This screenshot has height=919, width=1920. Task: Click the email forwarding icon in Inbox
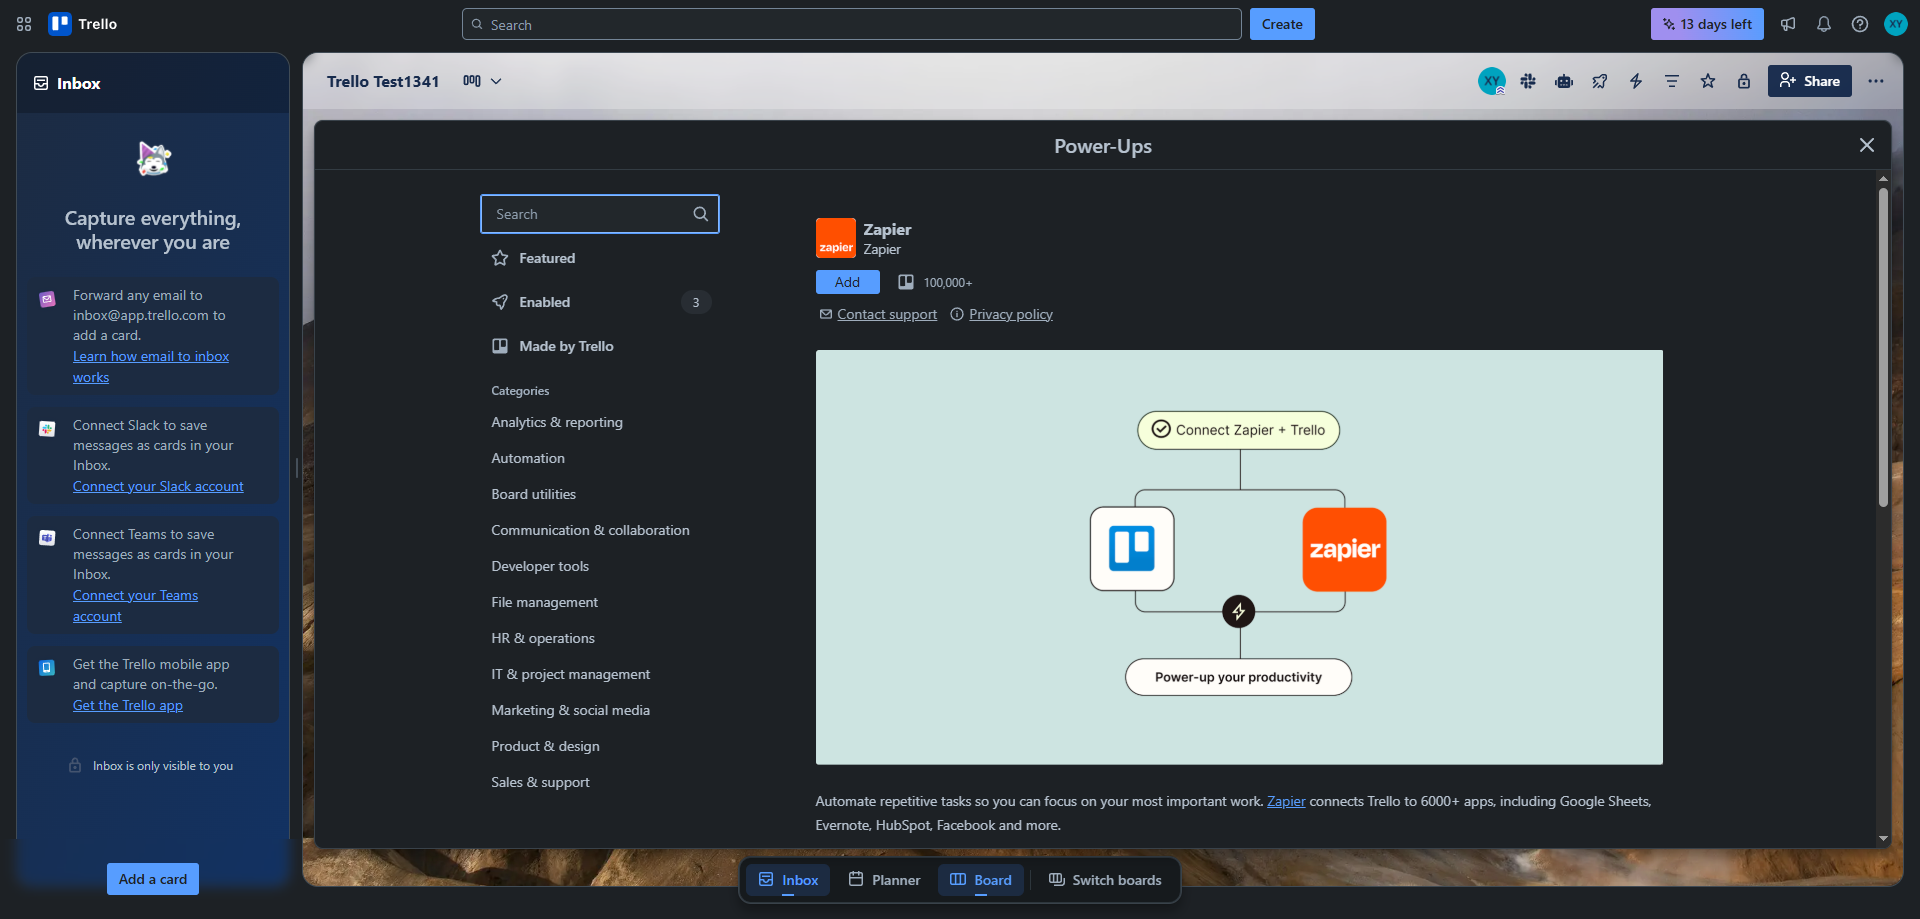coord(47,299)
